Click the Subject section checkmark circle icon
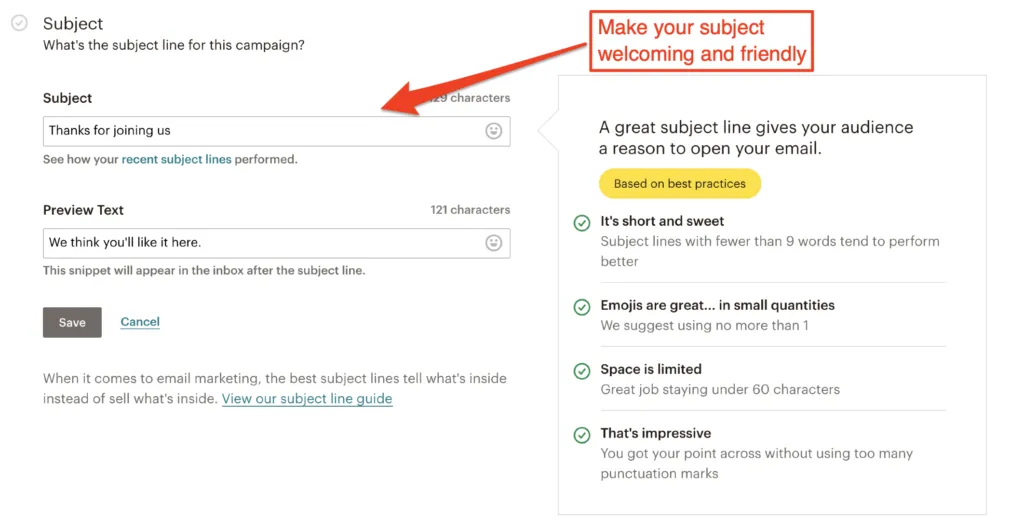Viewport: 1024px width, 521px height. [x=20, y=23]
